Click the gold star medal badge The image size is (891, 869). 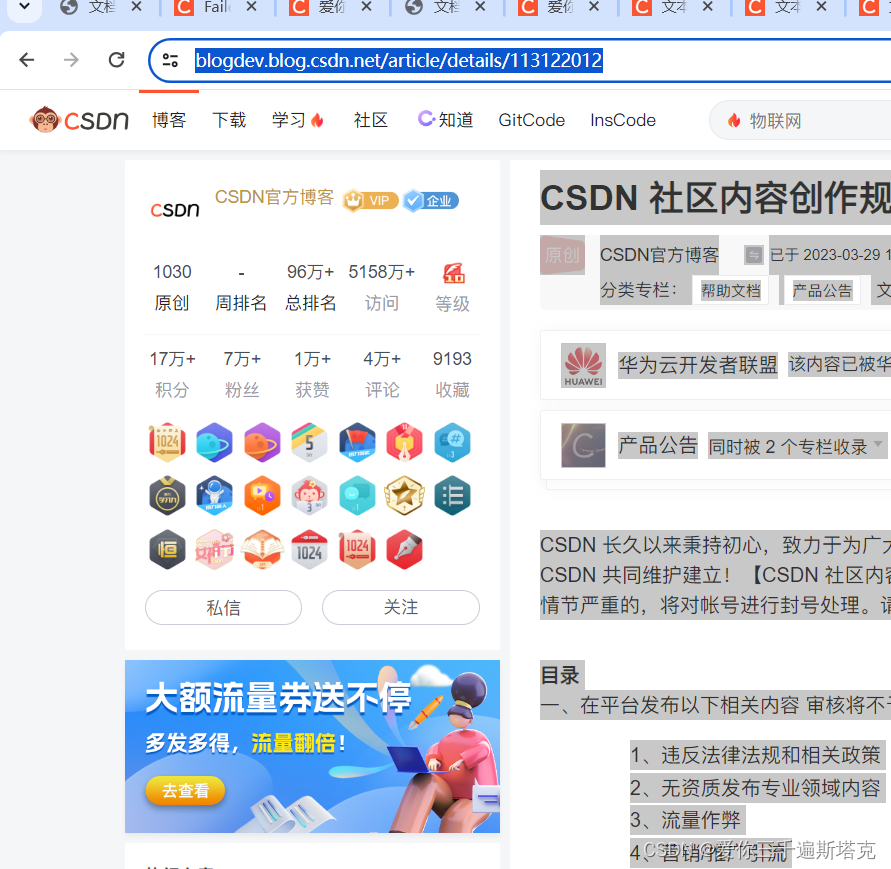point(404,496)
